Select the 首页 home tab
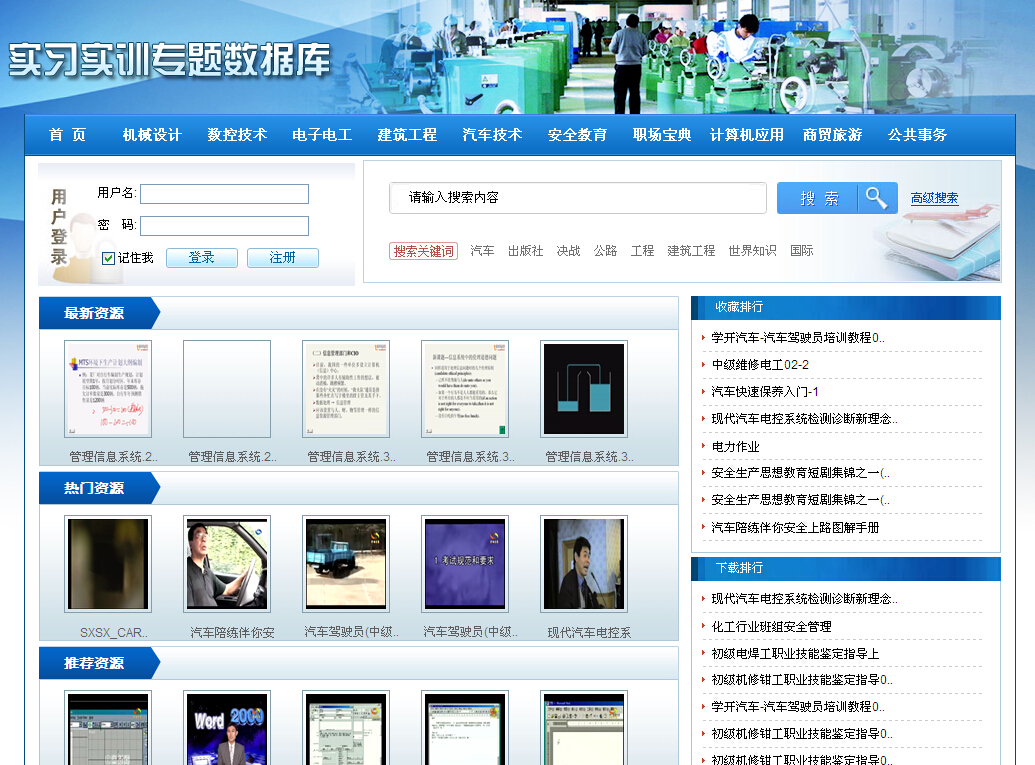1035x765 pixels. point(67,135)
